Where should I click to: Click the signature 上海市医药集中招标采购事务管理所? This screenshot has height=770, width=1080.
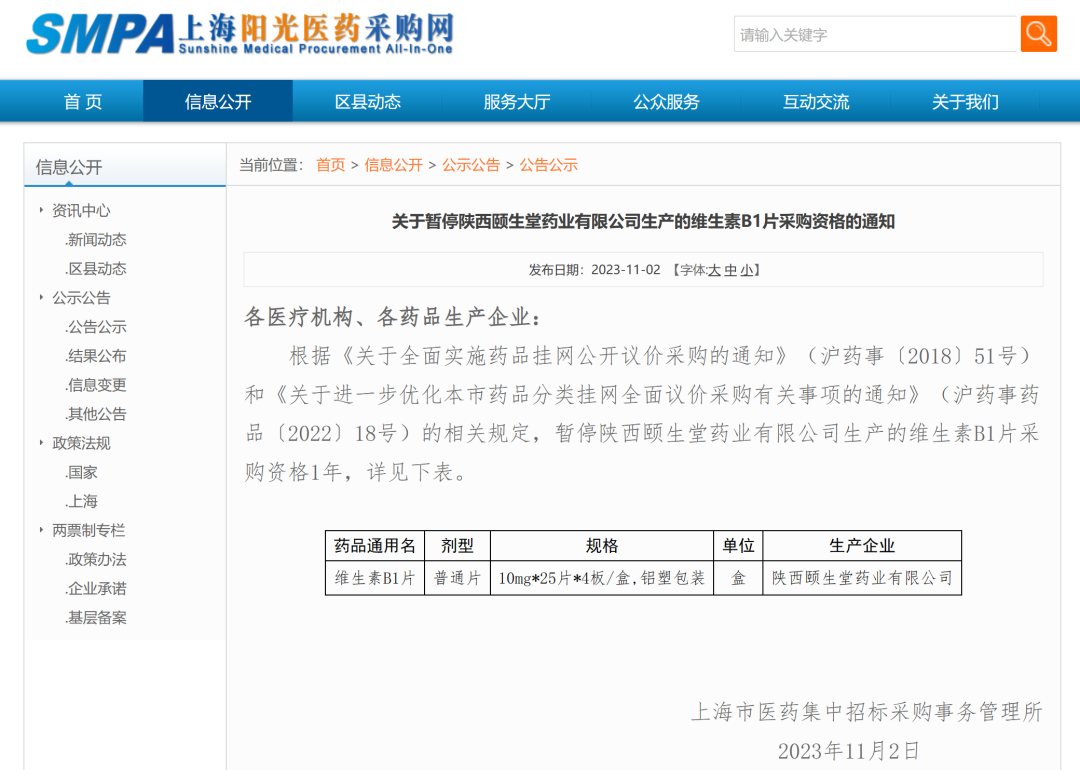pos(867,711)
